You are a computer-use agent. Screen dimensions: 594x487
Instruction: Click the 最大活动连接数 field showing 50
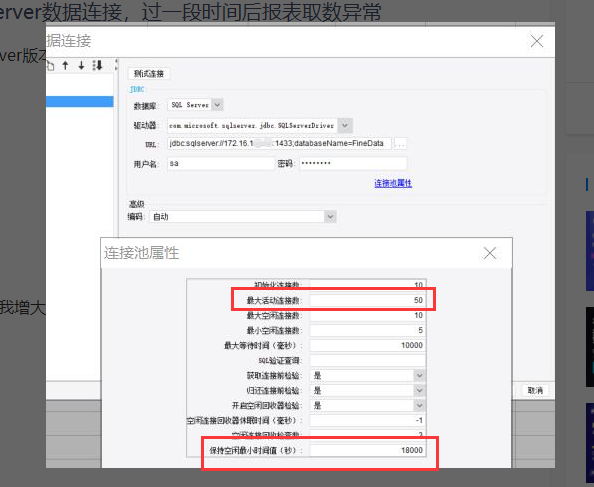pyautogui.click(x=367, y=300)
